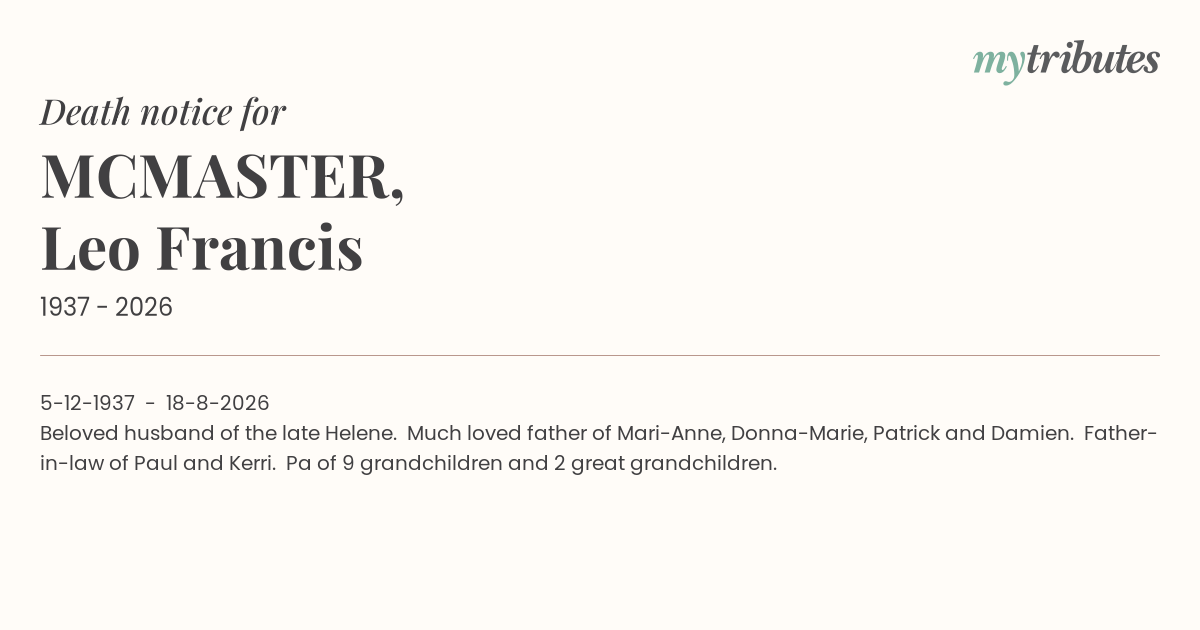Select the year range 1937 - 2026
This screenshot has height=630, width=1200.
click(106, 307)
